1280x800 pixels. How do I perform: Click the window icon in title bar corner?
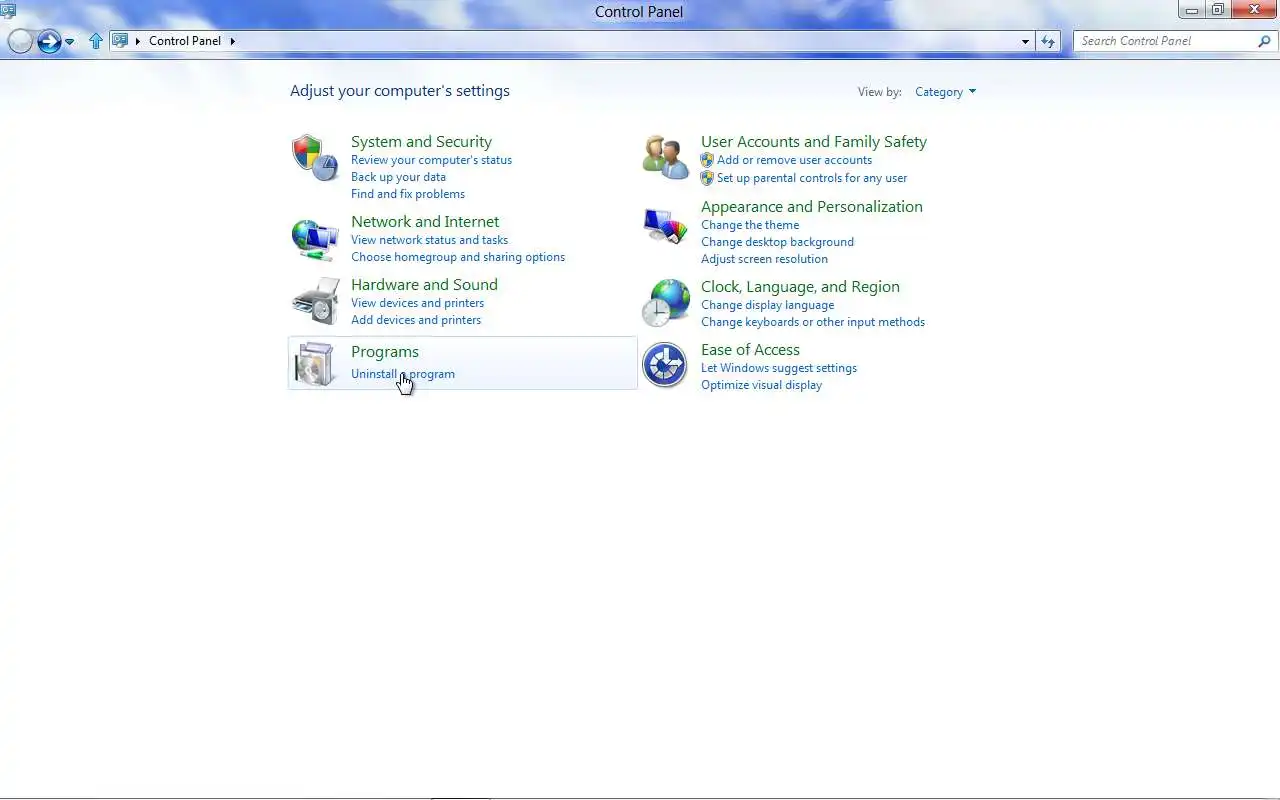[x=8, y=10]
